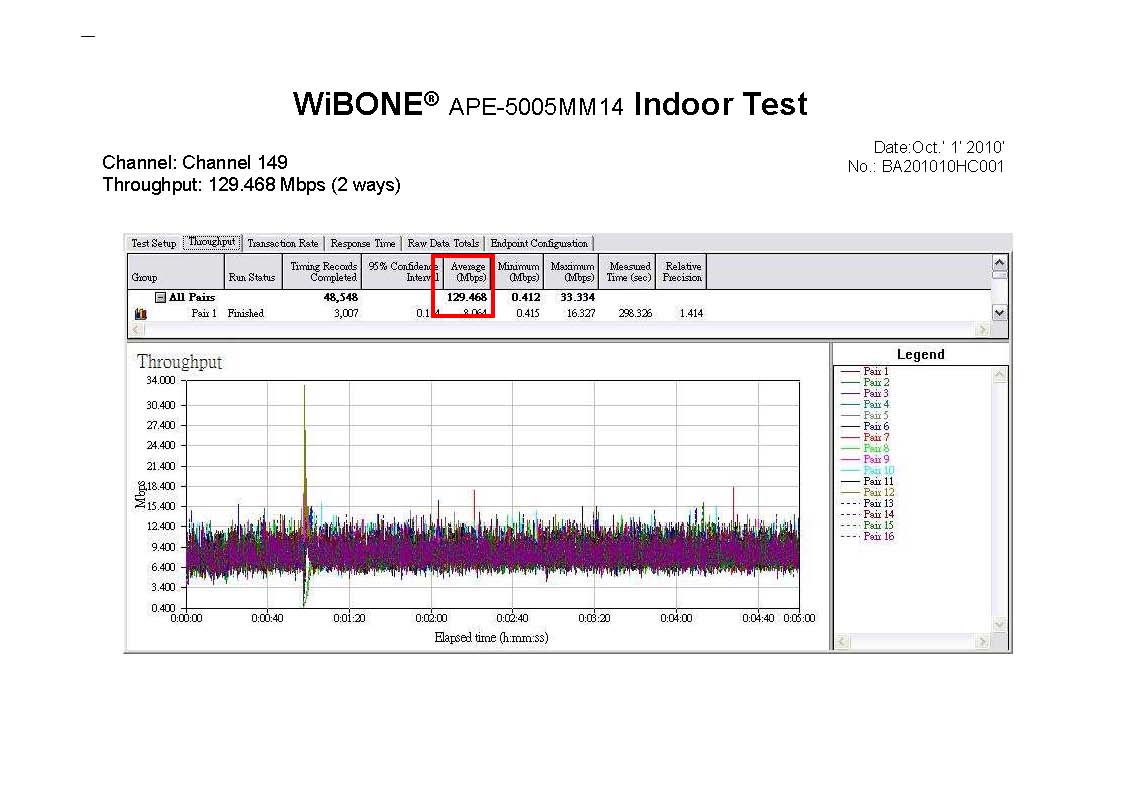
Task: Click the Throughput chart title
Action: (x=180, y=362)
